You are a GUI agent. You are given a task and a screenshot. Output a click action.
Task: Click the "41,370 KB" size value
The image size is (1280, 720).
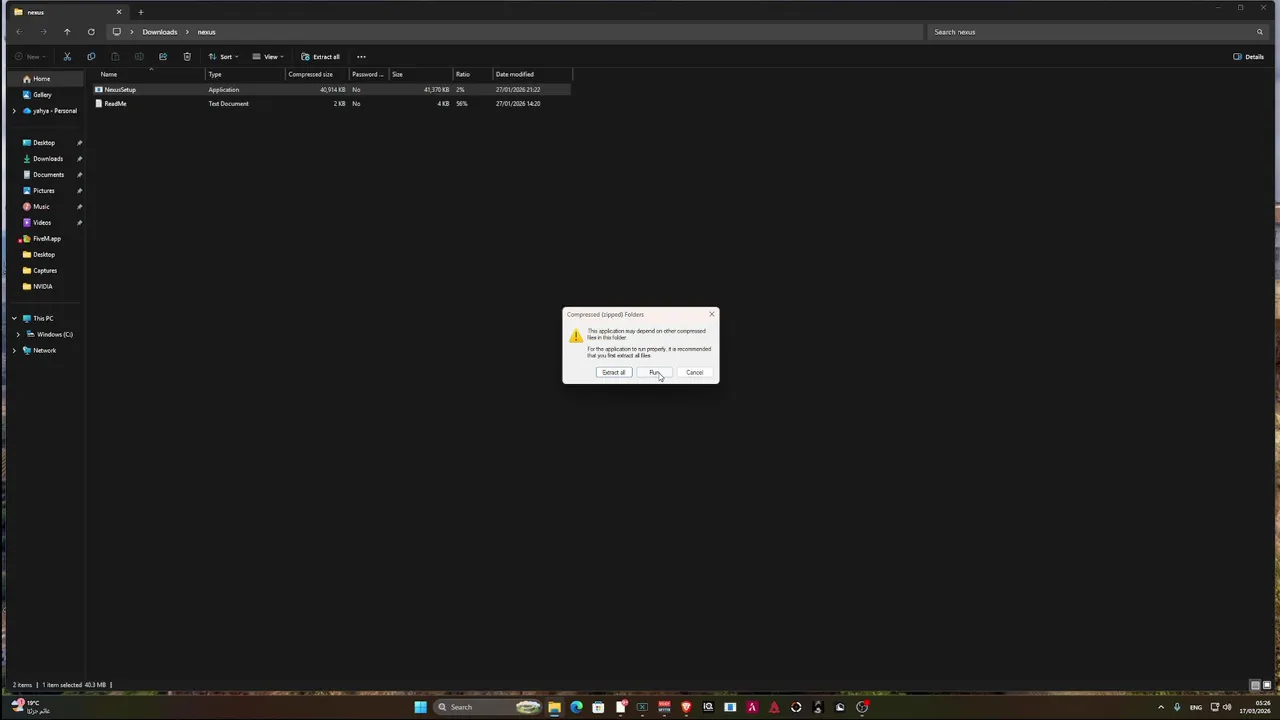tap(436, 89)
